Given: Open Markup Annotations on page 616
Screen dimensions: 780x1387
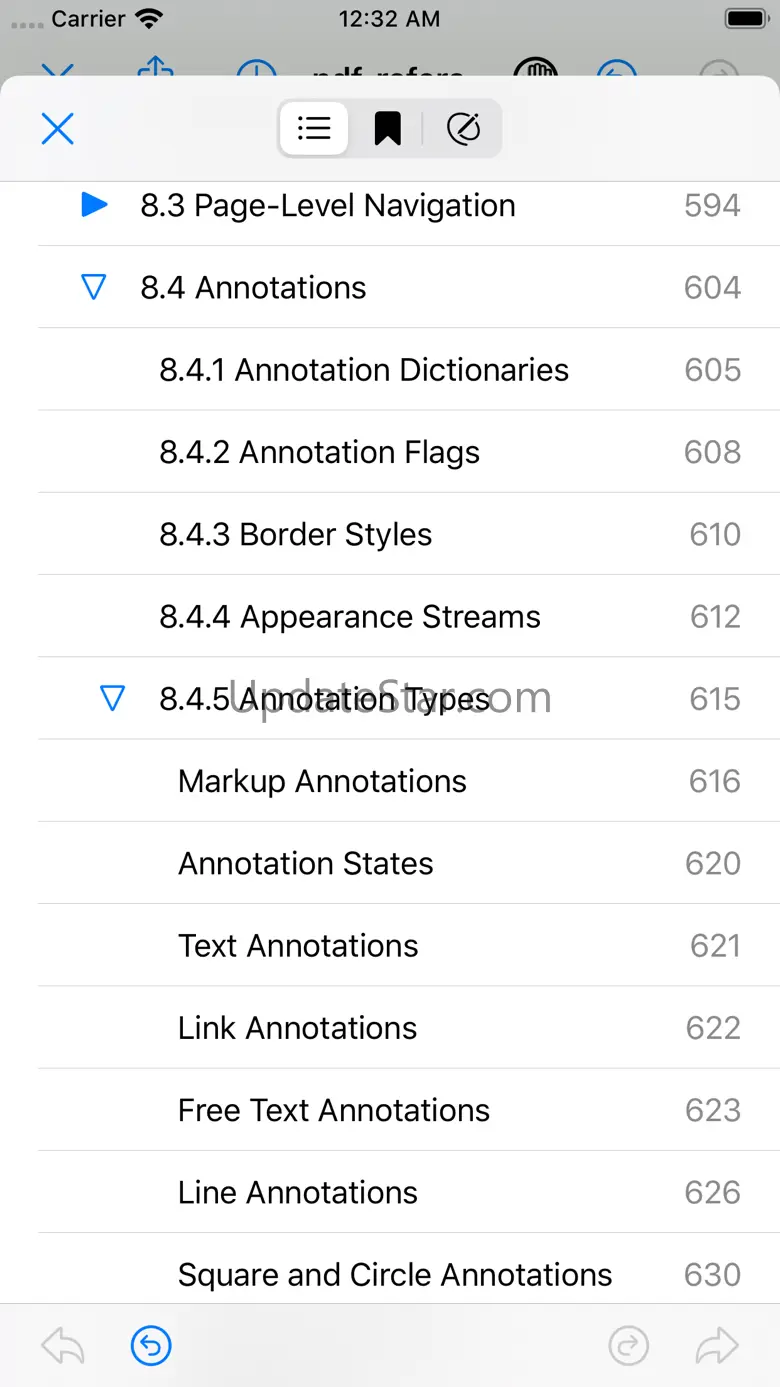Looking at the screenshot, I should pos(322,781).
